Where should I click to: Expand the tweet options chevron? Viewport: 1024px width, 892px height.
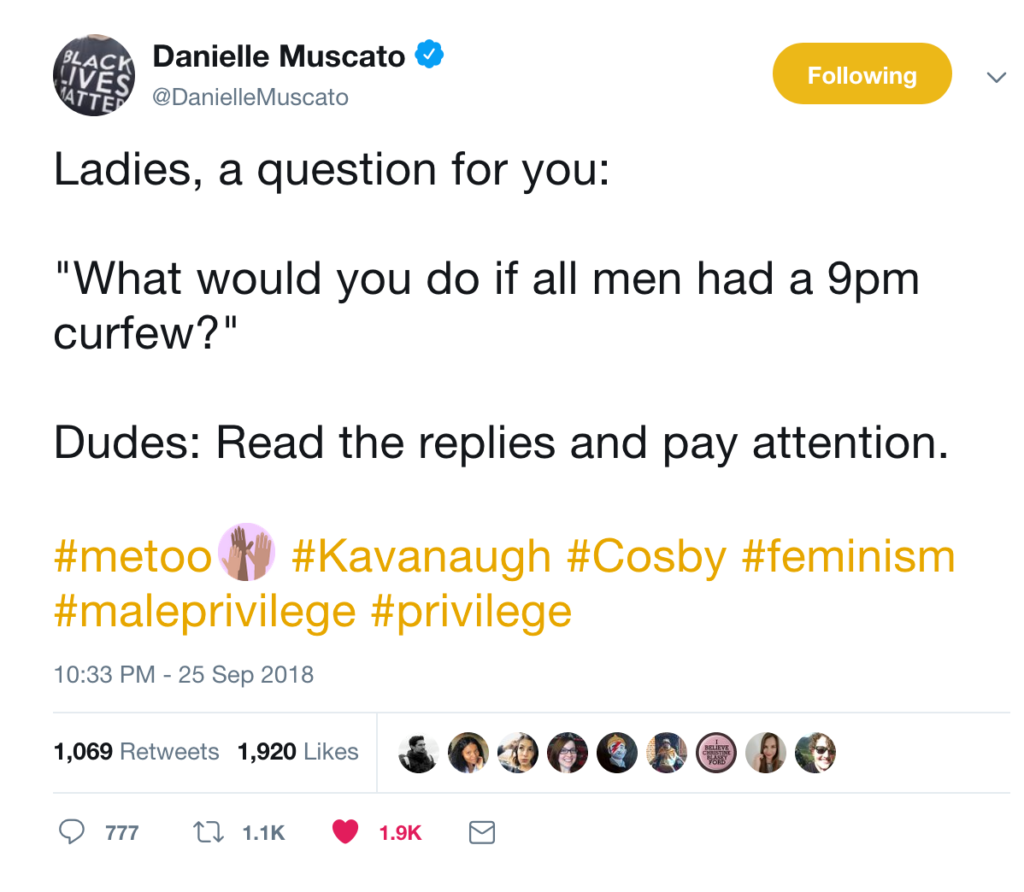(x=997, y=78)
